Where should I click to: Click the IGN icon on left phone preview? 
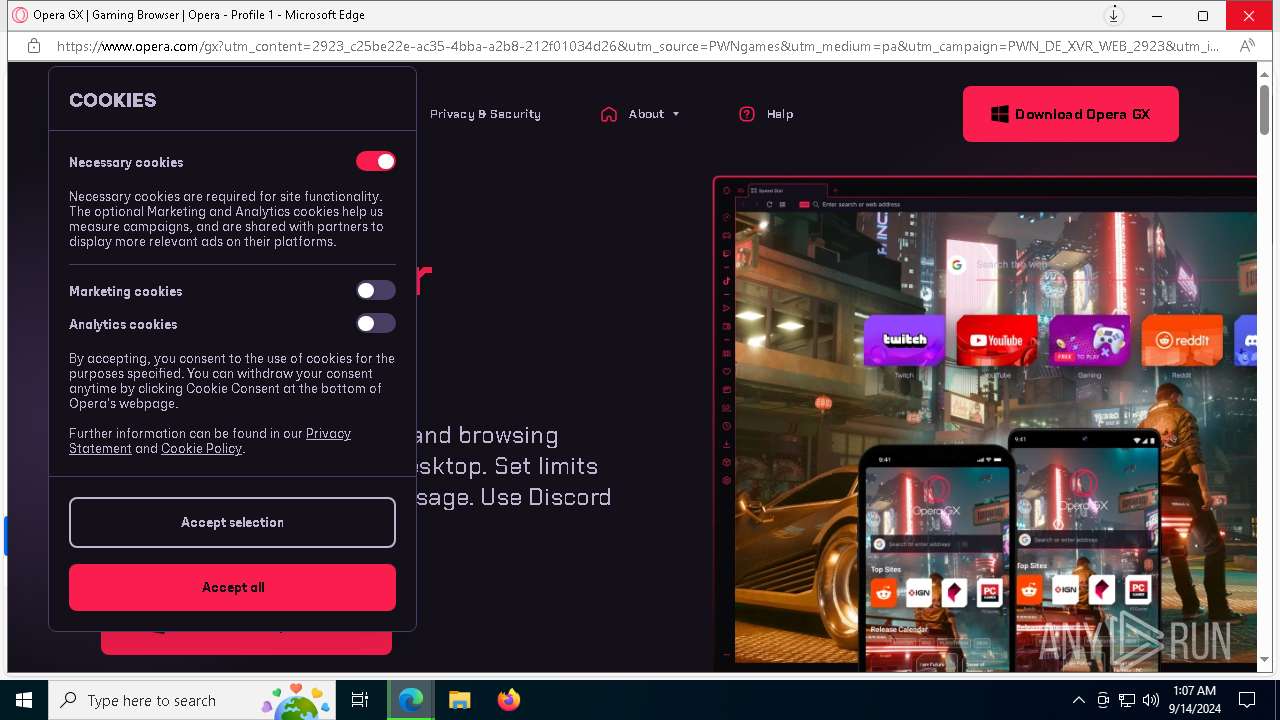coord(919,592)
